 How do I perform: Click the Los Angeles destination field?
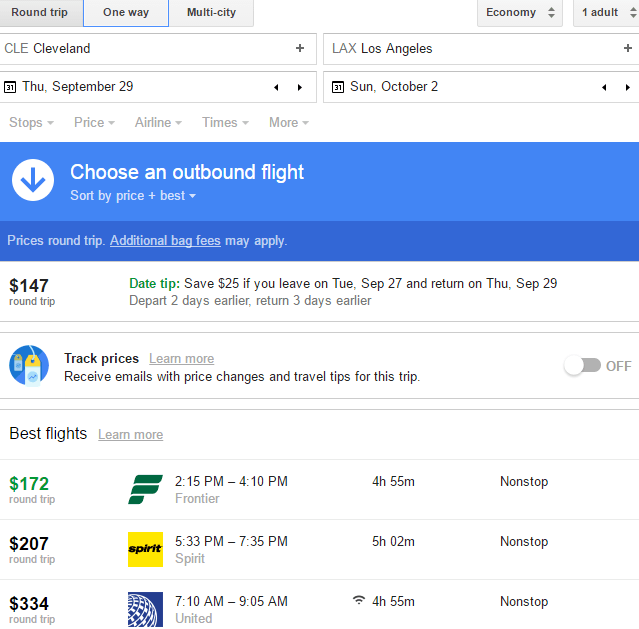470,48
